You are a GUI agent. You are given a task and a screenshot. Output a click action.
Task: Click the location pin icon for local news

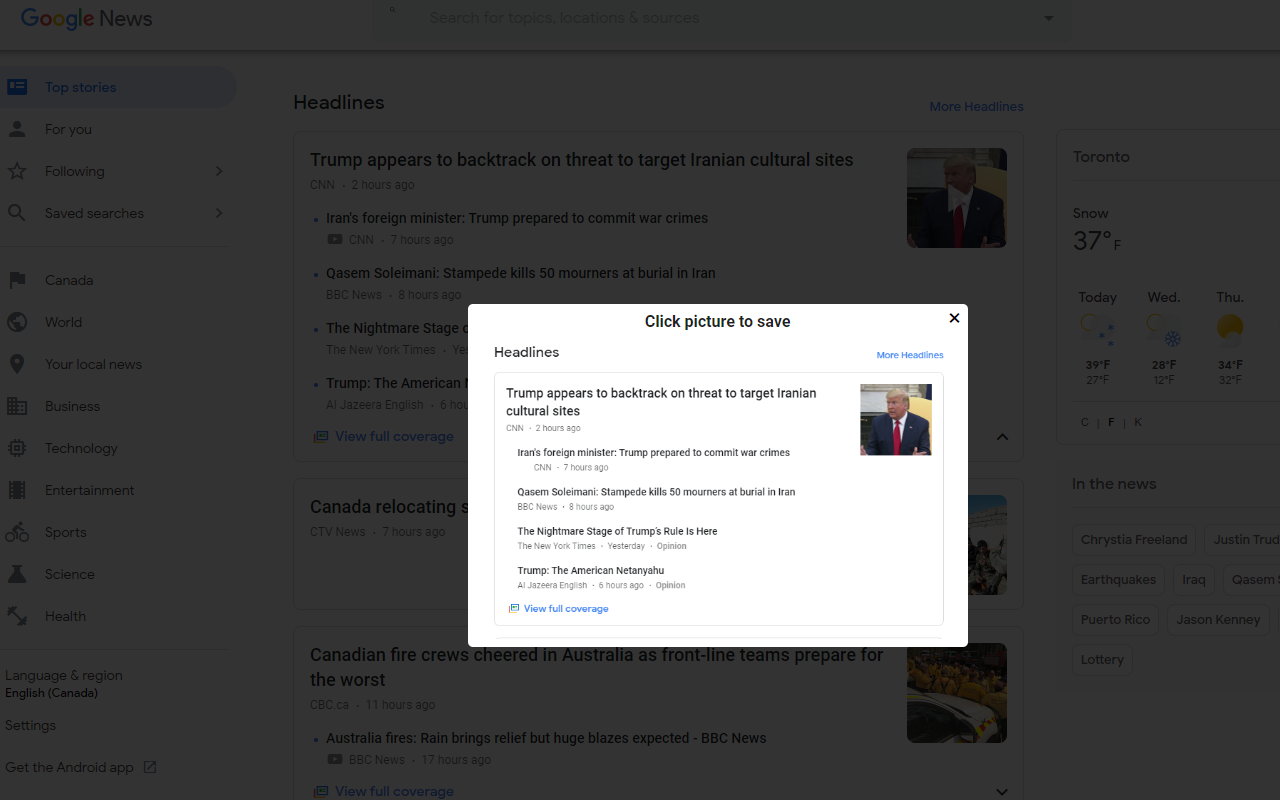click(x=17, y=364)
